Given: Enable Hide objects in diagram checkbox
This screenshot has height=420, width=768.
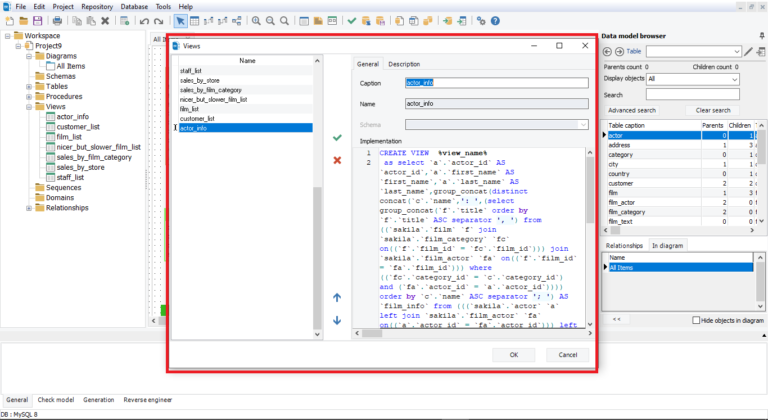Looking at the screenshot, I should pyautogui.click(x=697, y=320).
